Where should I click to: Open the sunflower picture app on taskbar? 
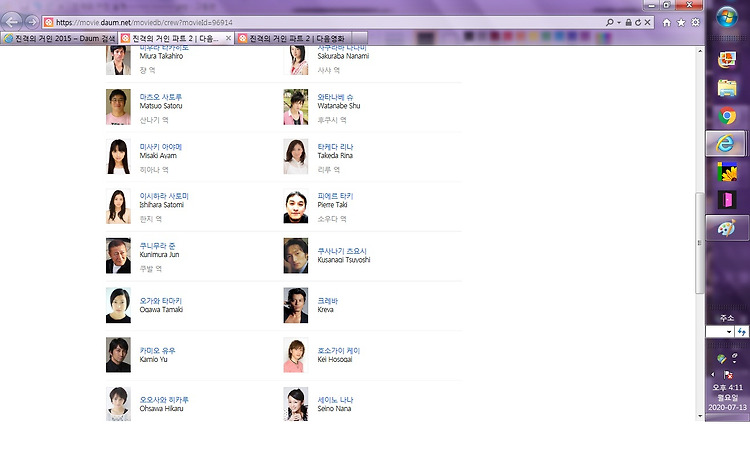(727, 172)
